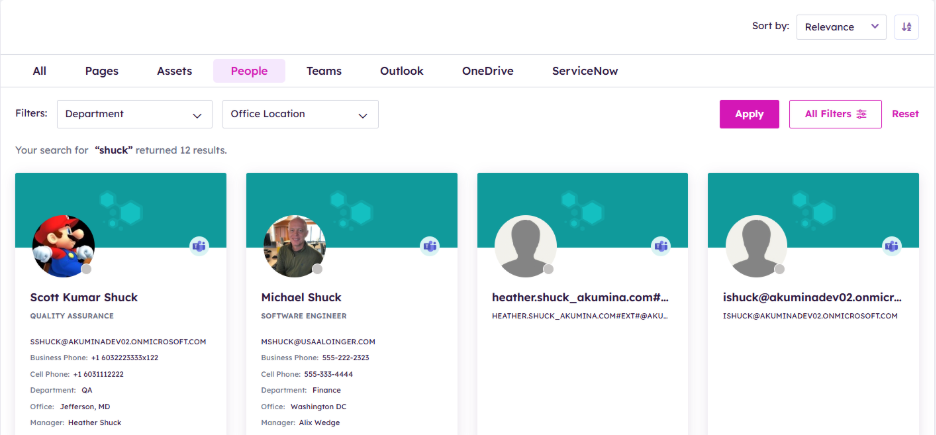This screenshot has height=435, width=936.
Task: Click Teams chat icon on Michael Shuck card
Action: 430,246
